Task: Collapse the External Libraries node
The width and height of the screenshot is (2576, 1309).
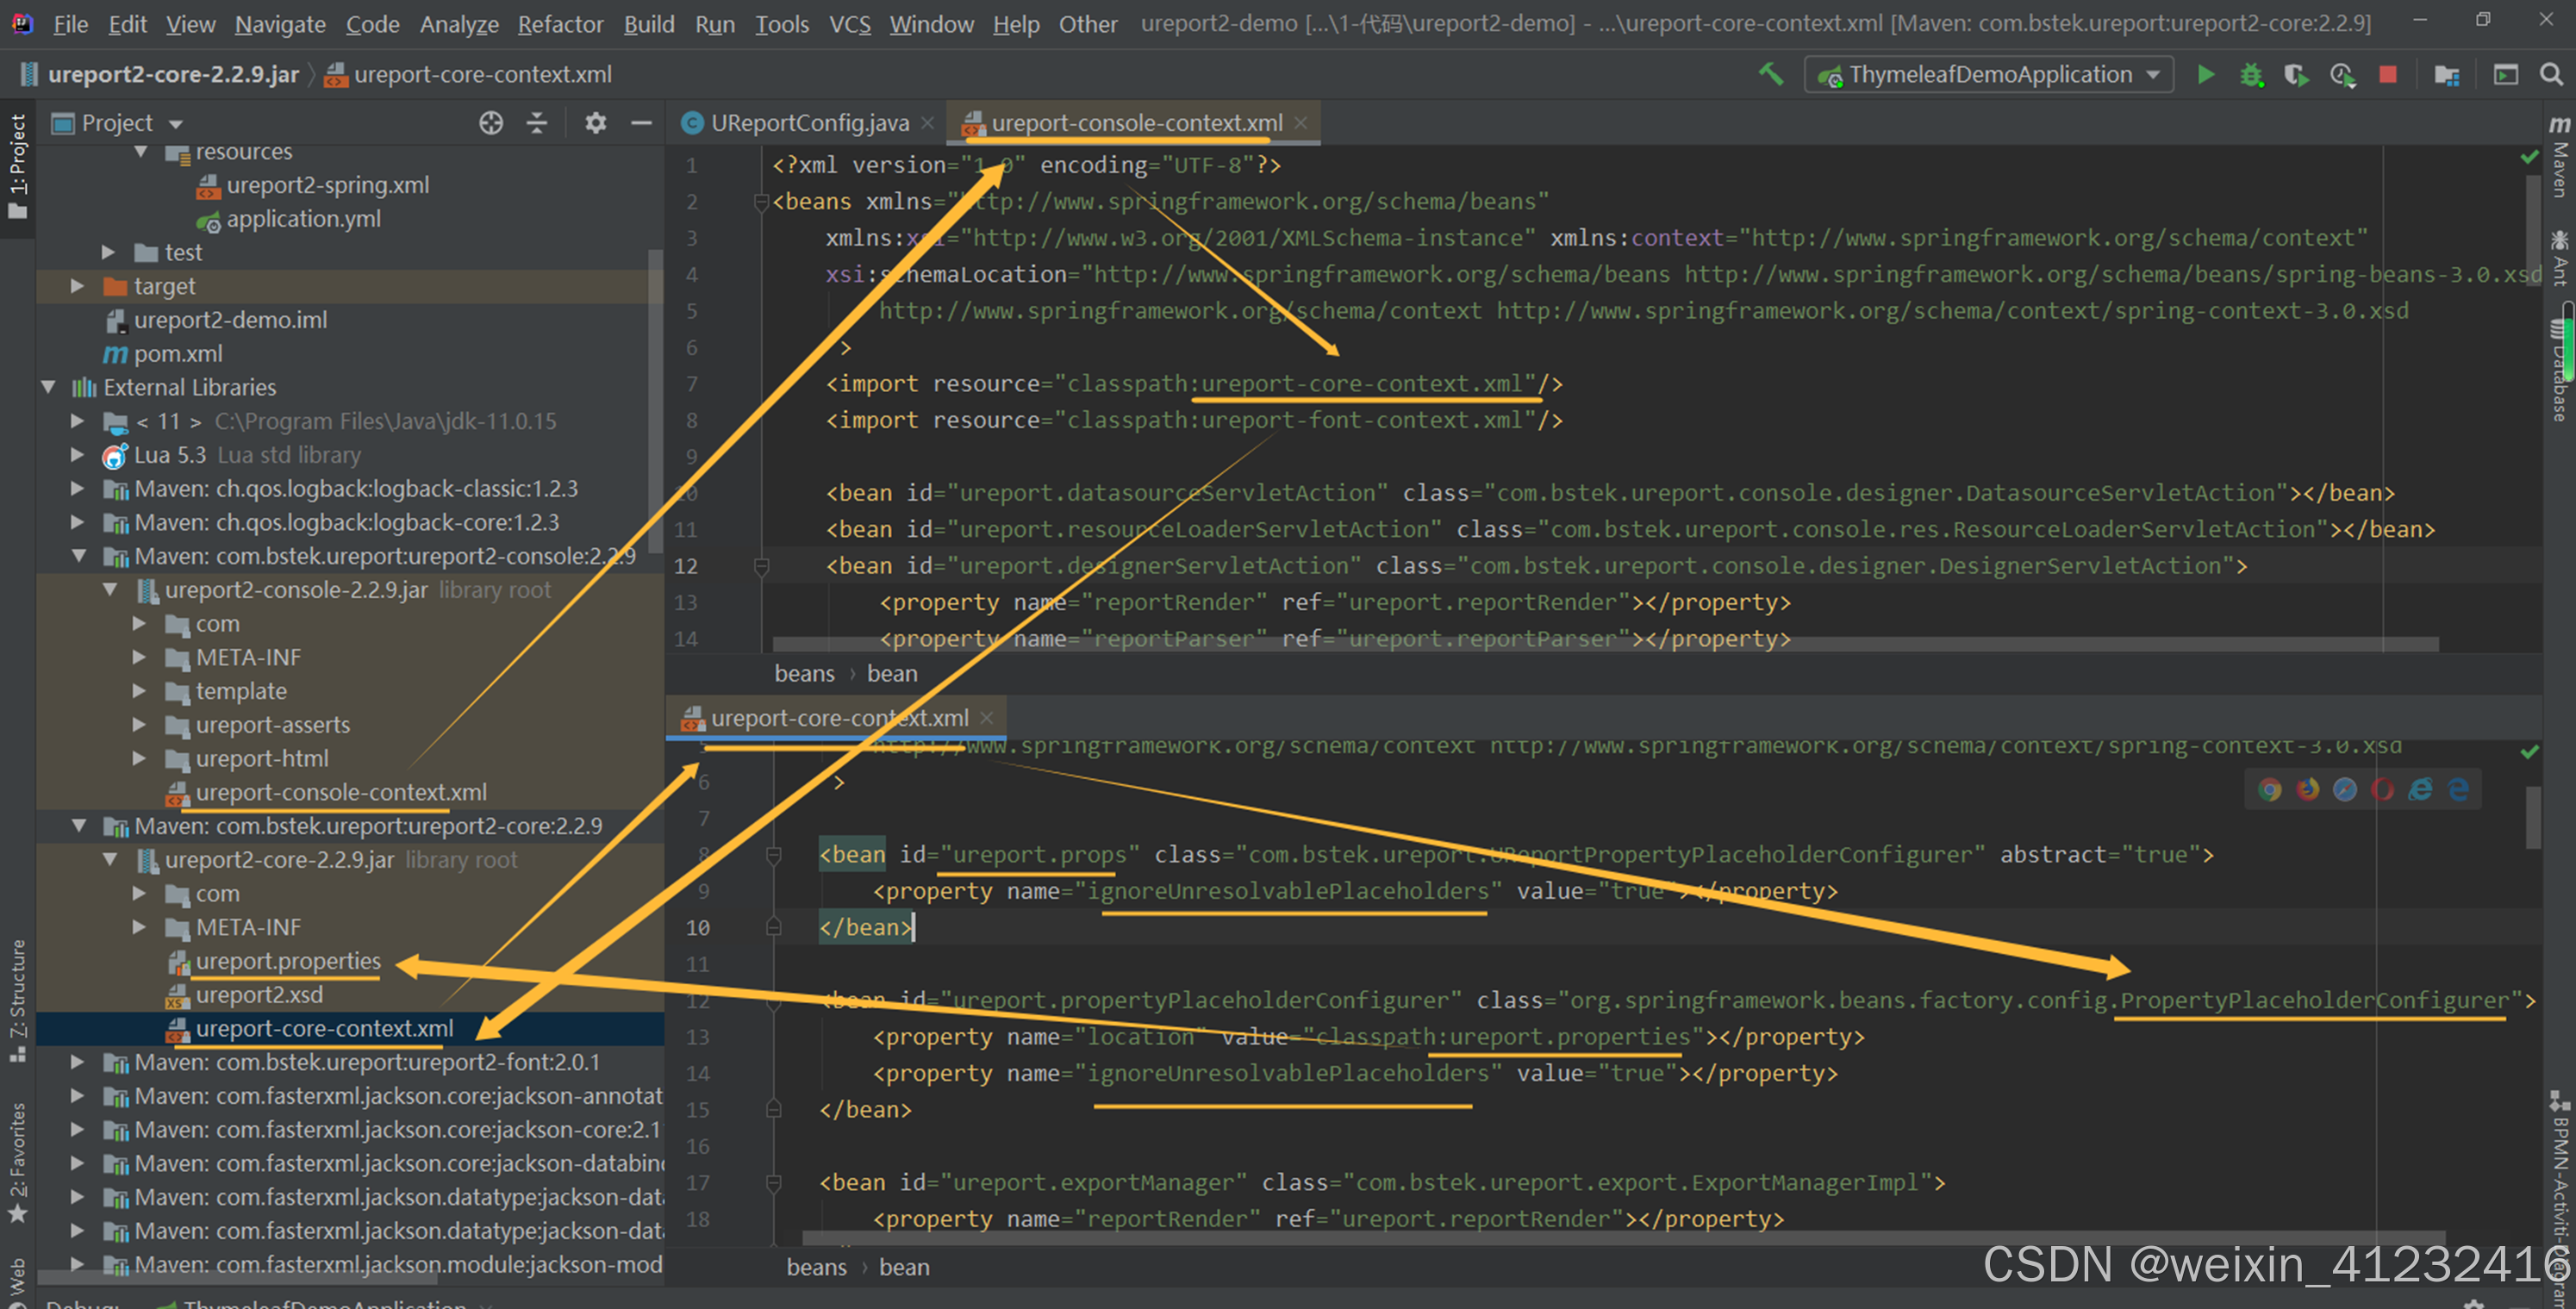Action: tap(48, 387)
